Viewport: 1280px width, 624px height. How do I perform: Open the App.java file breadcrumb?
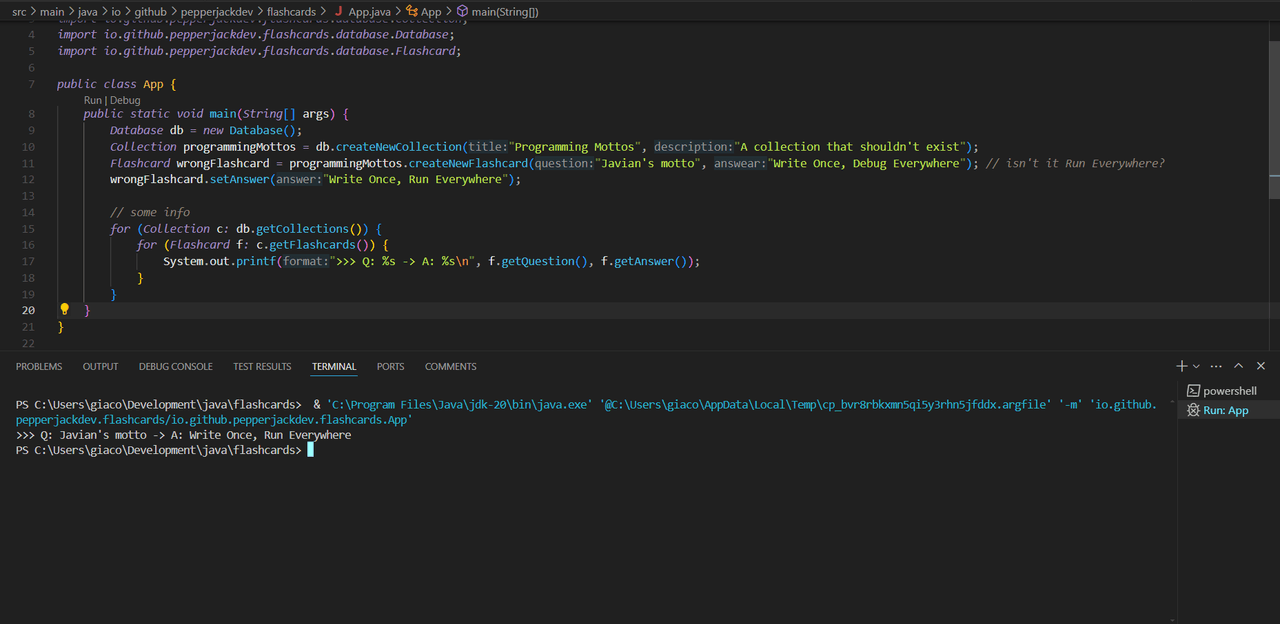(x=368, y=12)
